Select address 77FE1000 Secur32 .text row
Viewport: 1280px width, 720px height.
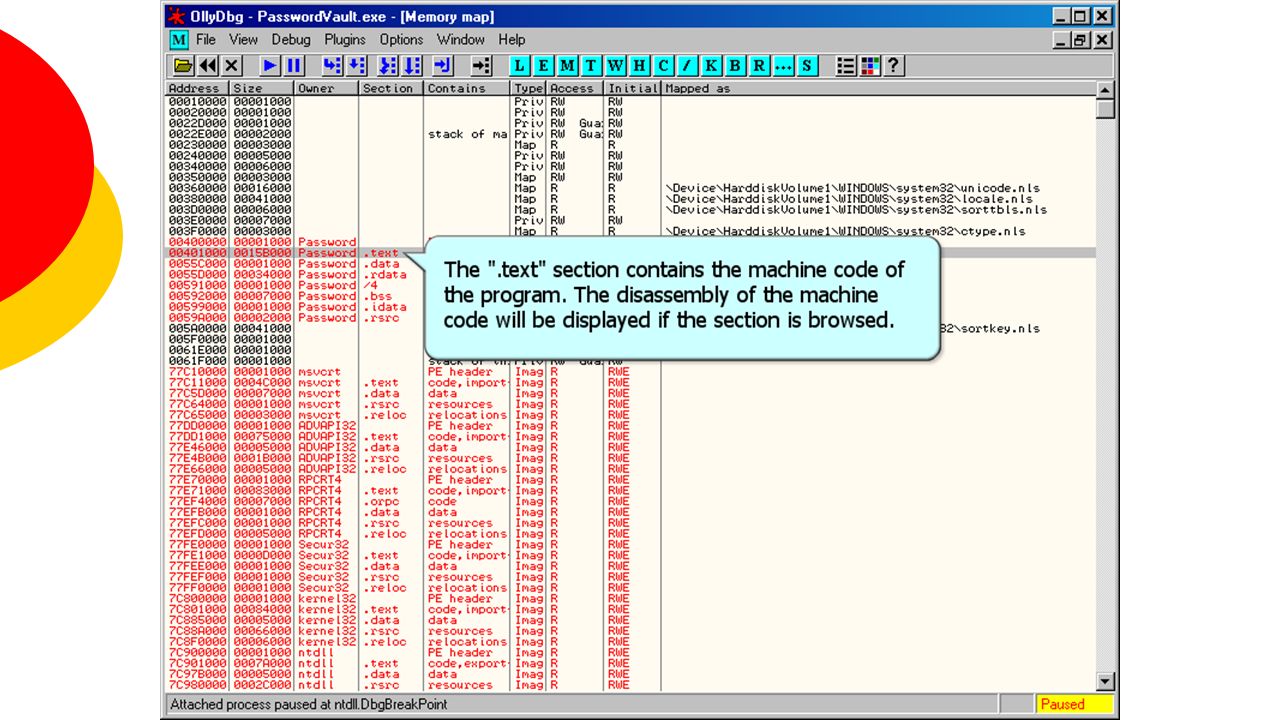click(x=631, y=556)
